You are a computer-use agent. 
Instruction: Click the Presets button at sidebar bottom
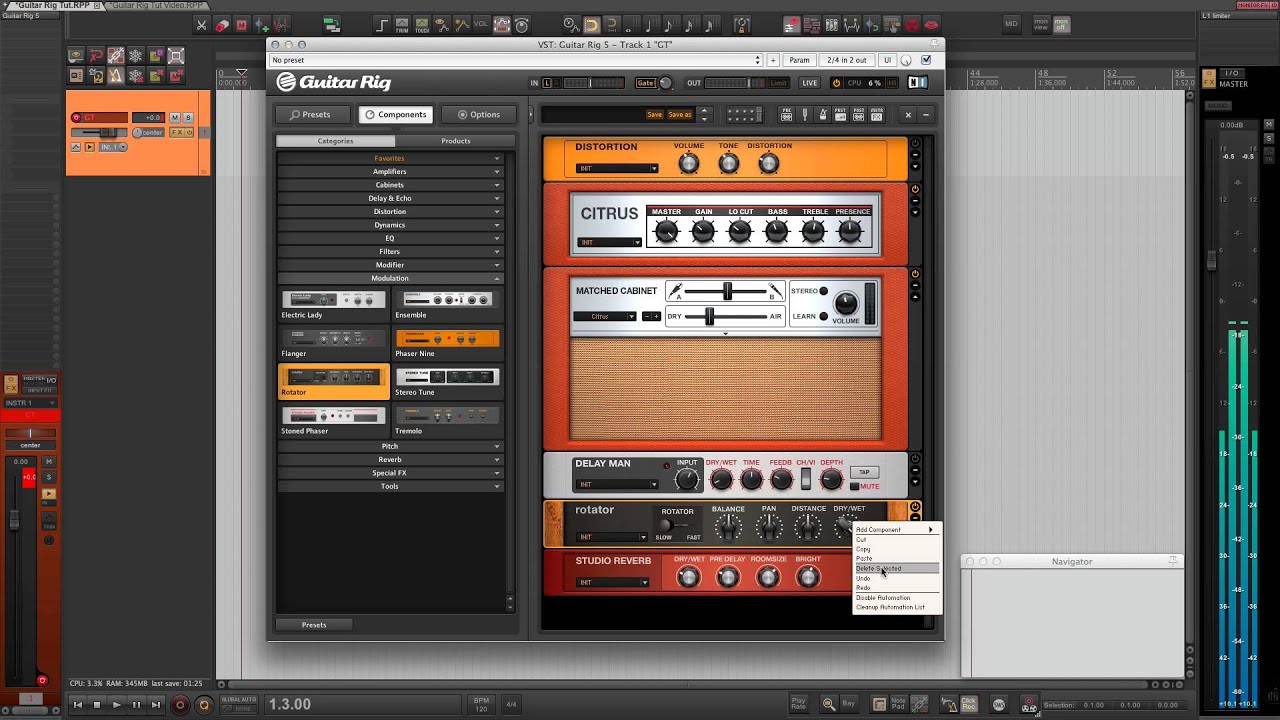[x=314, y=625]
